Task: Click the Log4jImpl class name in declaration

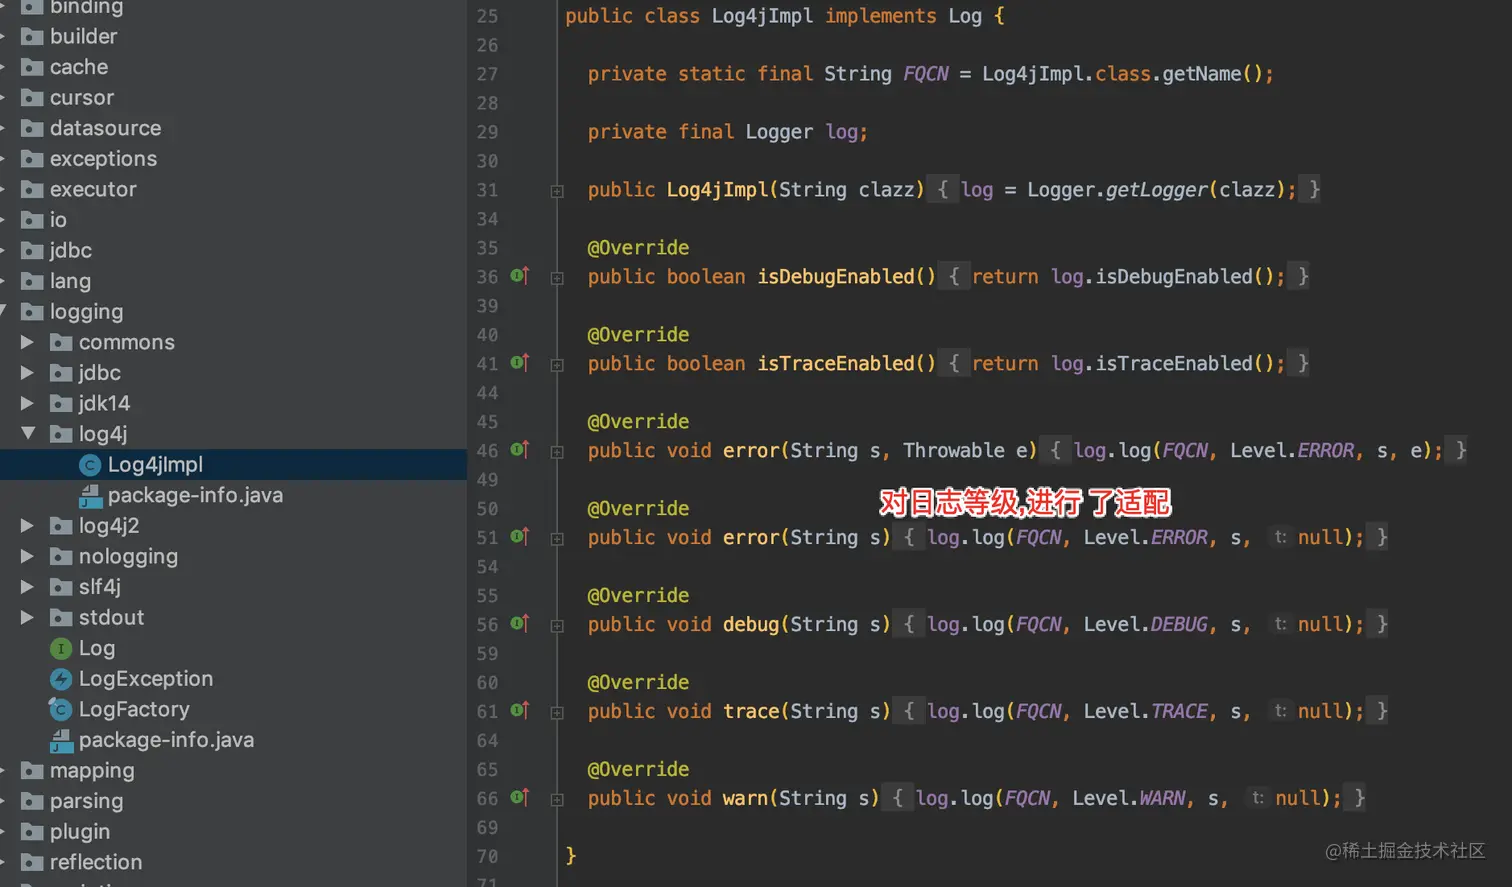Action: (762, 16)
